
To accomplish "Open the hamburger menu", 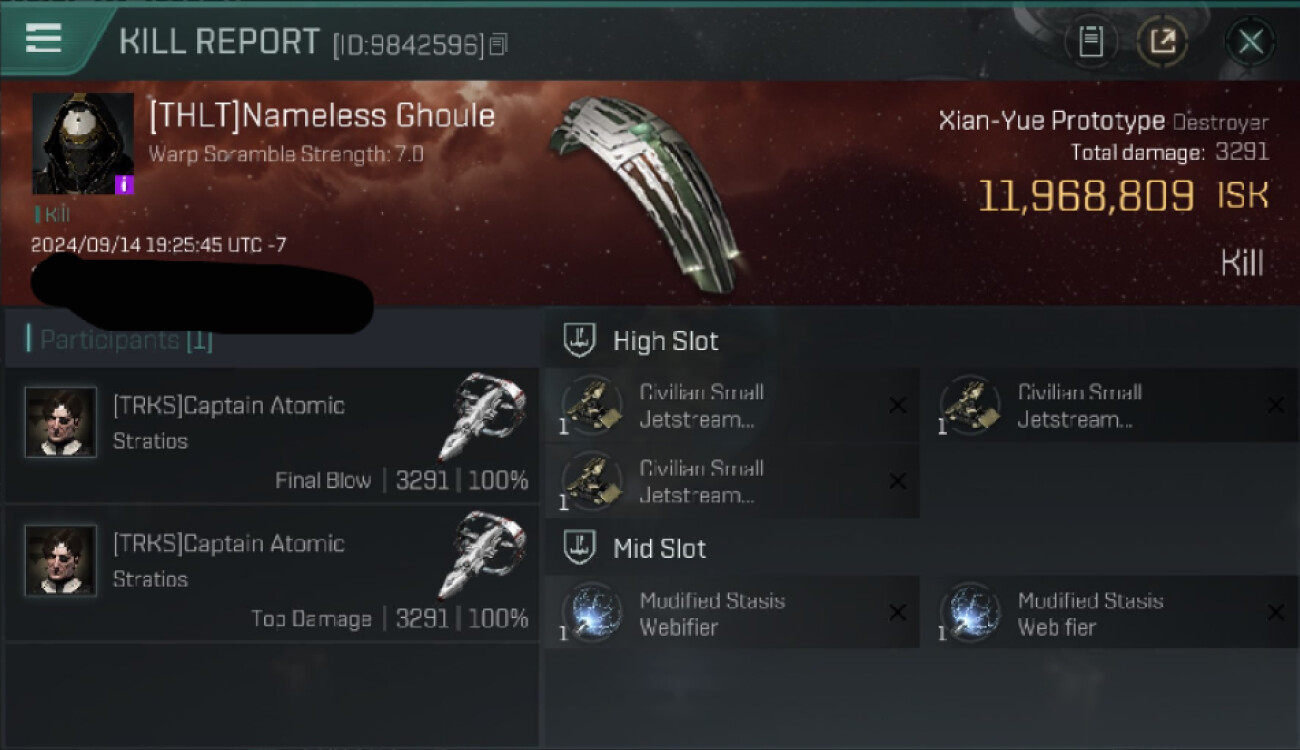I will pos(43,38).
